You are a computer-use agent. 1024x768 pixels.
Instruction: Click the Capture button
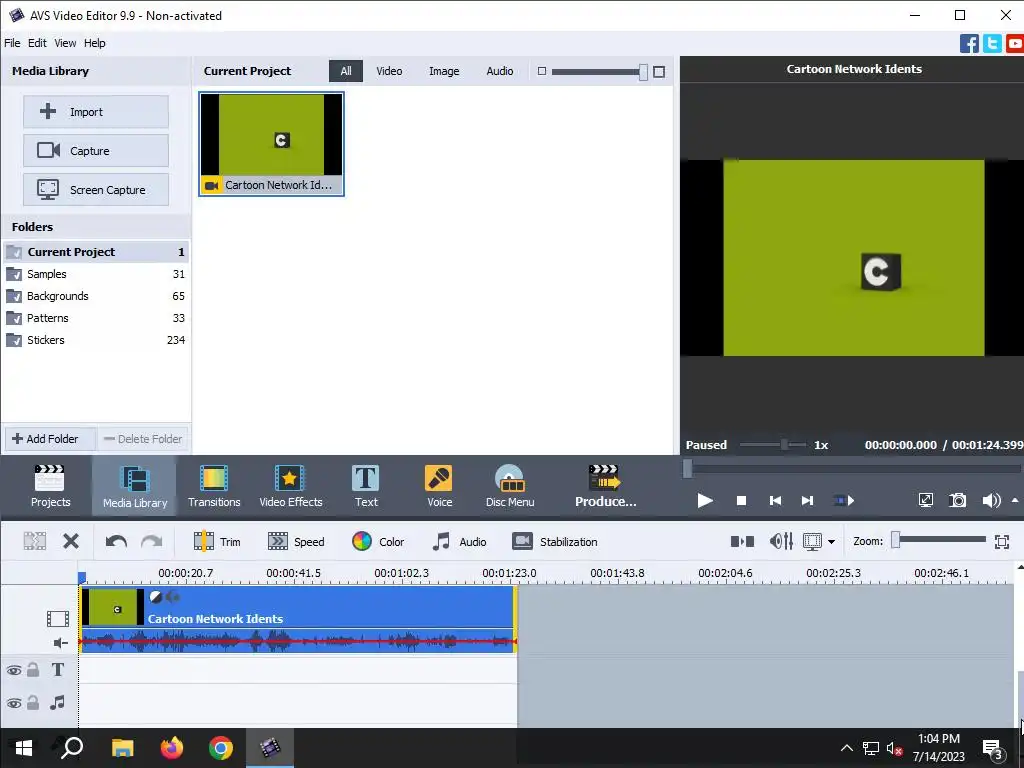coord(96,151)
